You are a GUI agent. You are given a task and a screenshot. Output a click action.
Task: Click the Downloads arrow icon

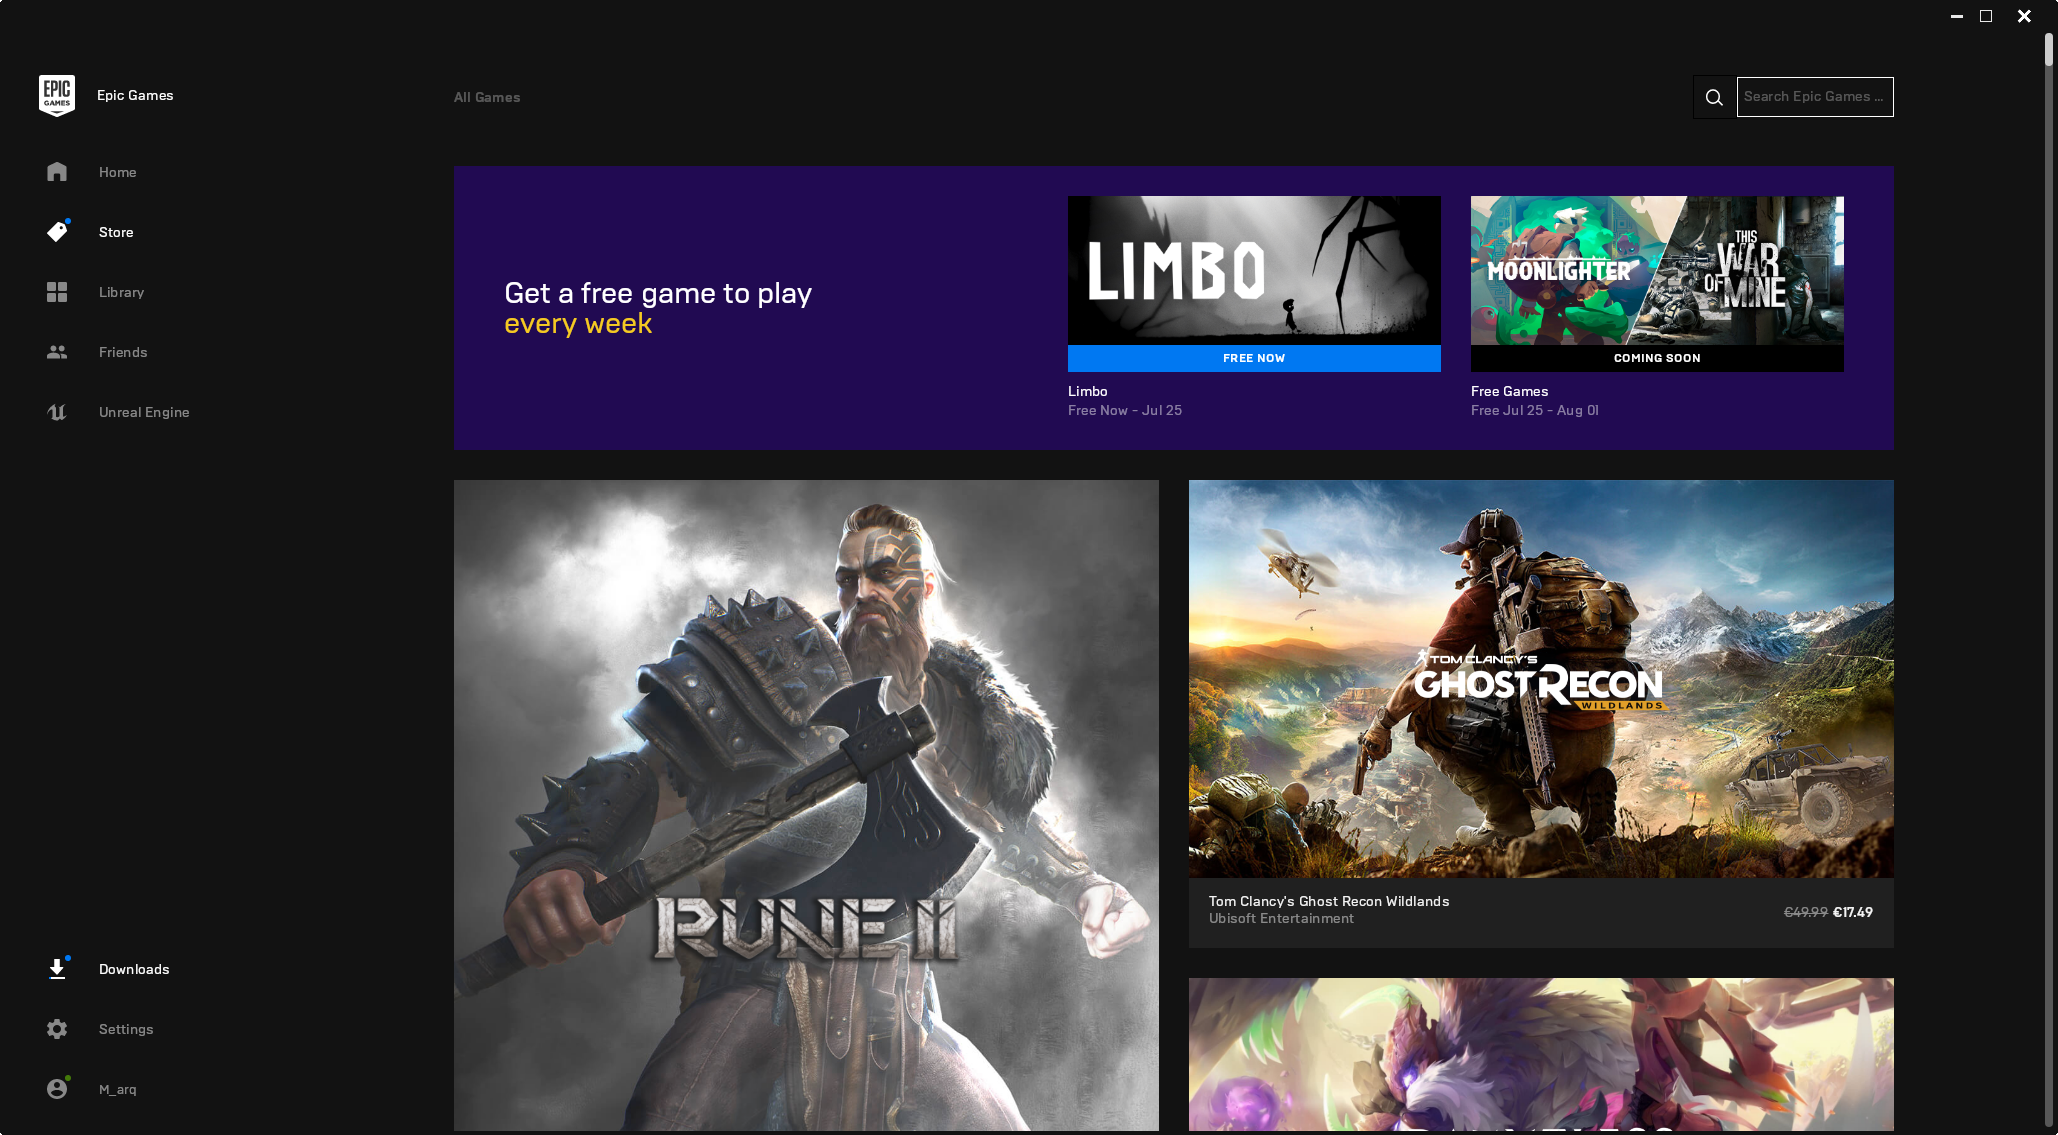click(57, 969)
